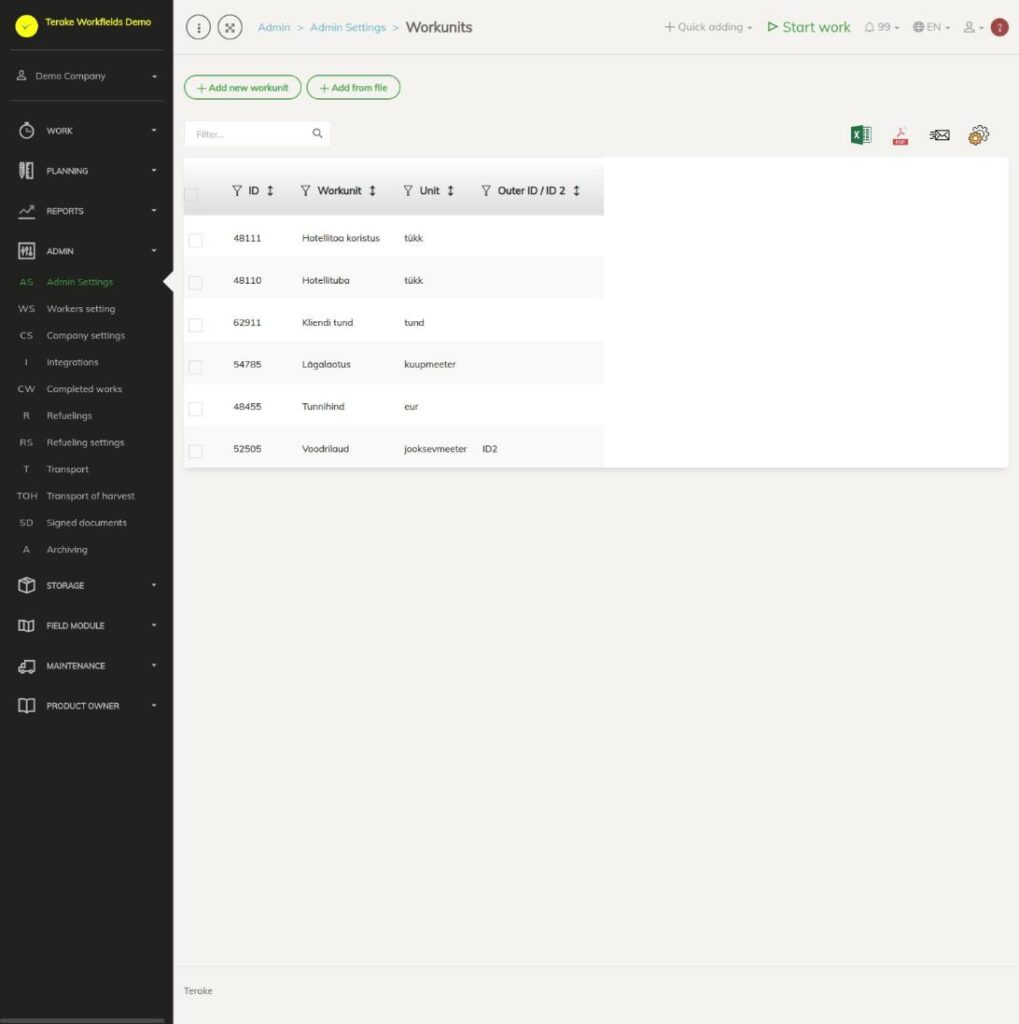This screenshot has height=1024, width=1019.
Task: Expand the Demo Company selector
Action: (87, 76)
